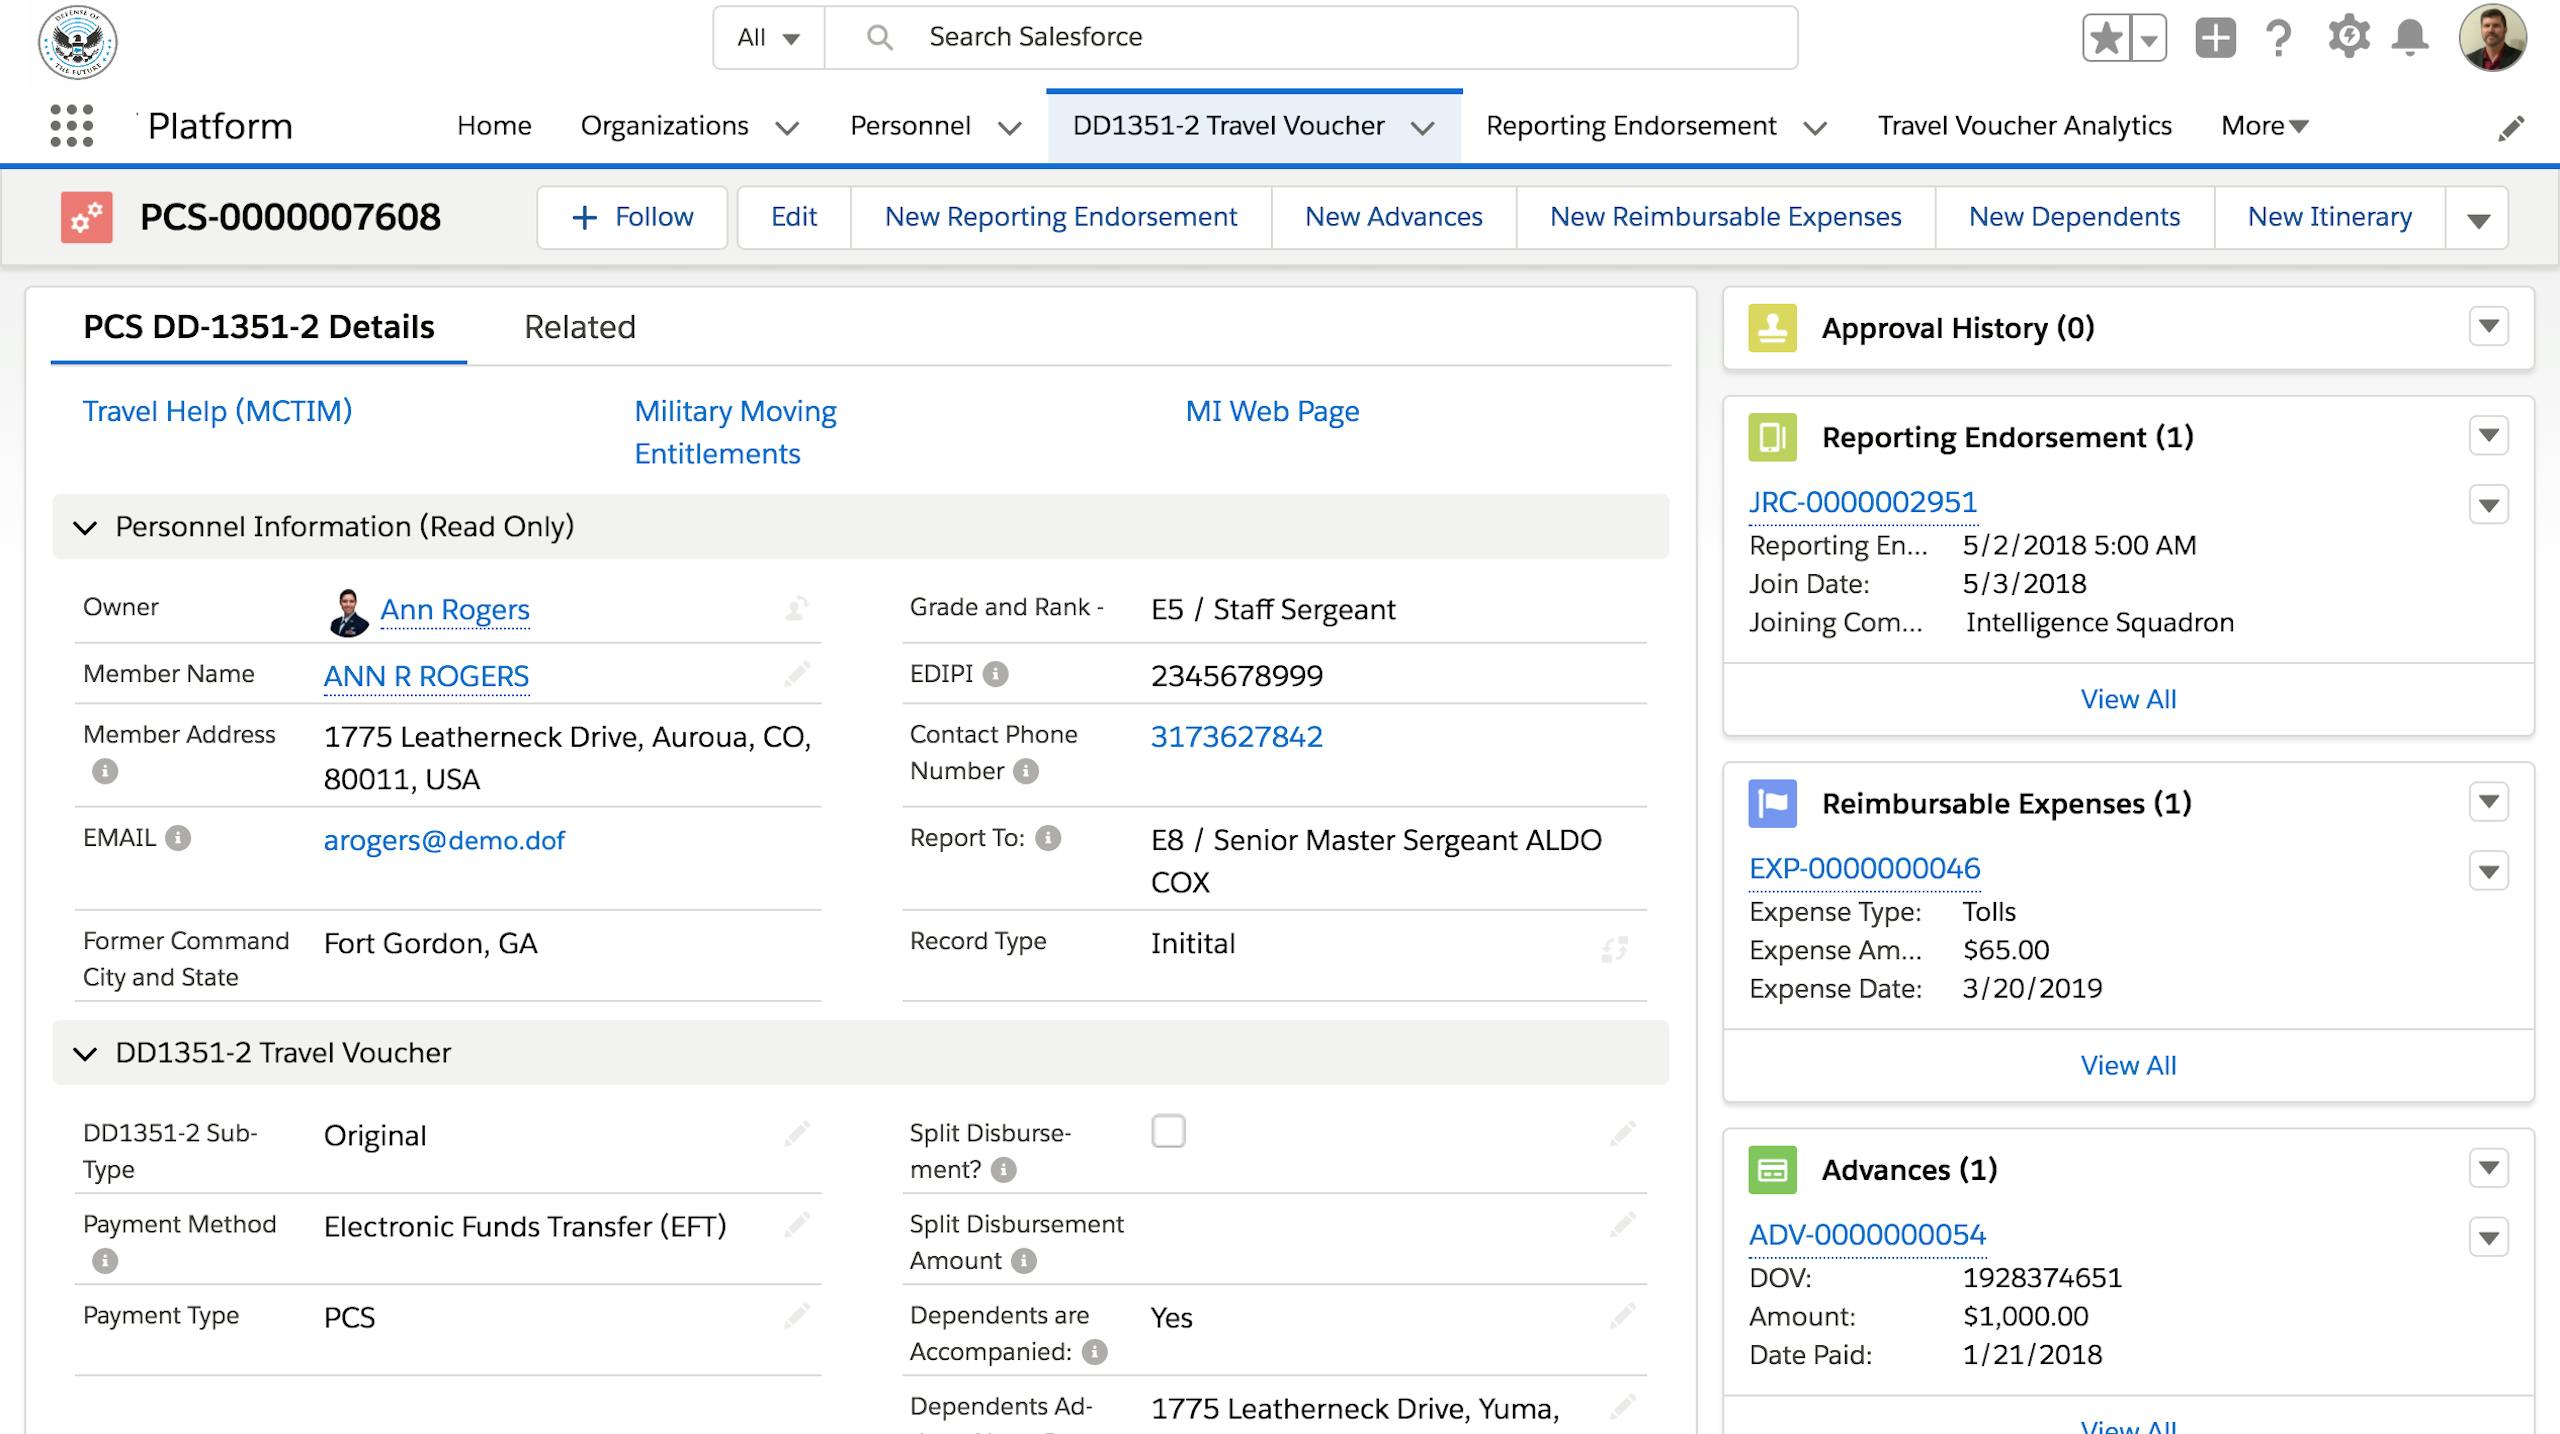Open the JRC-0000002951 reporting endorsement link

tap(1863, 503)
